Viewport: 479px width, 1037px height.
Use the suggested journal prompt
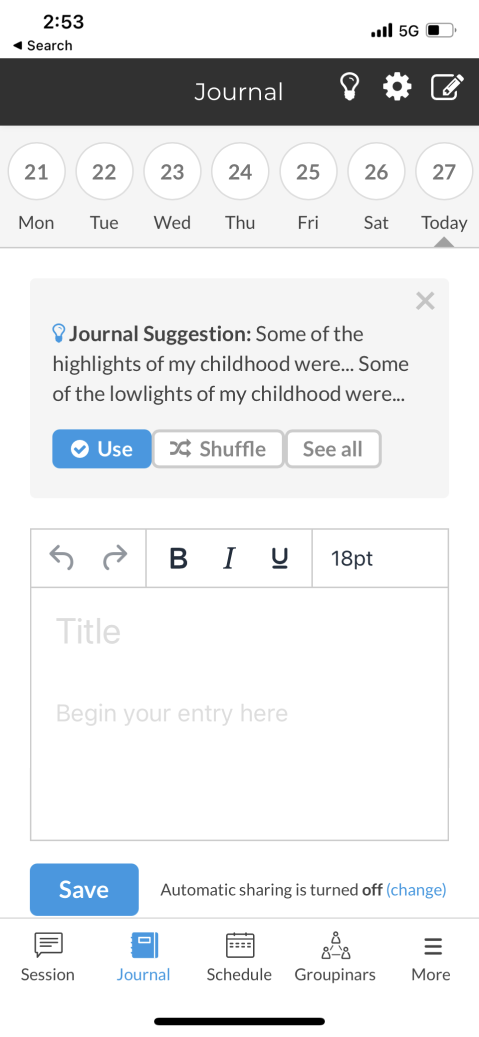pyautogui.click(x=102, y=449)
